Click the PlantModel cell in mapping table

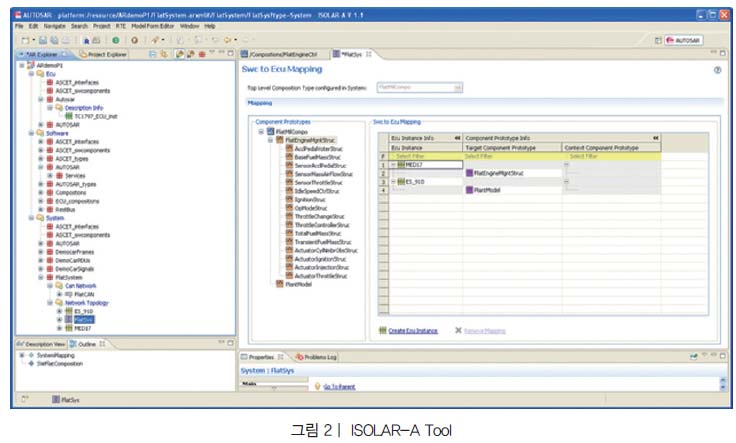[x=512, y=190]
